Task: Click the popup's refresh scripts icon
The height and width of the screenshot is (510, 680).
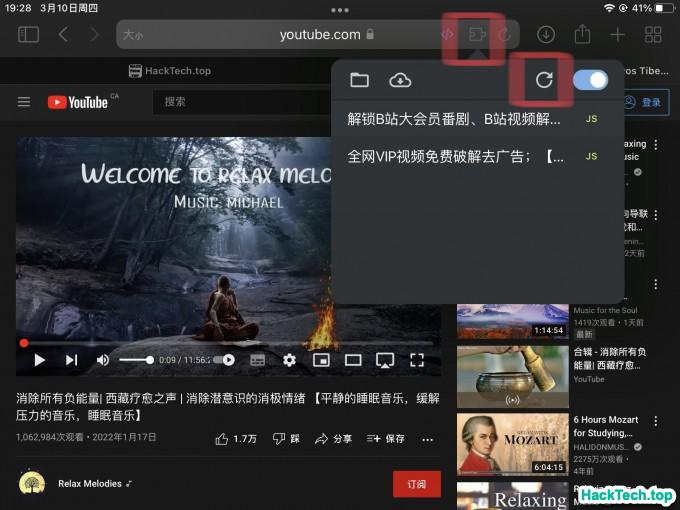Action: coord(544,80)
